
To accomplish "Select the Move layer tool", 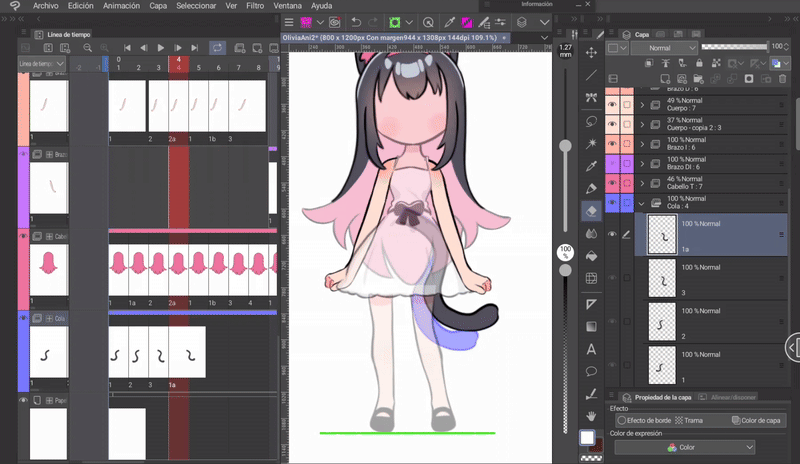I will coord(591,52).
